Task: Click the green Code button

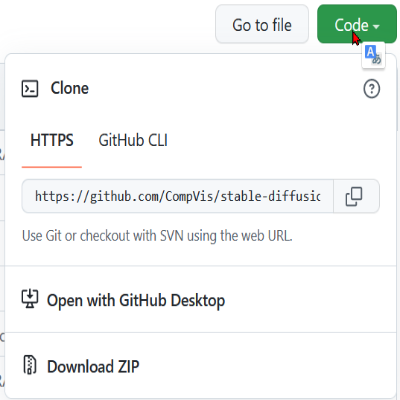Action: 357,24
